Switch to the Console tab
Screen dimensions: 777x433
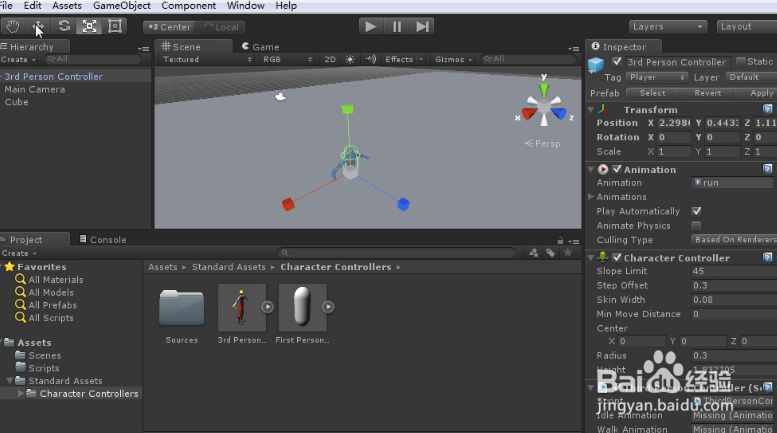(103, 240)
